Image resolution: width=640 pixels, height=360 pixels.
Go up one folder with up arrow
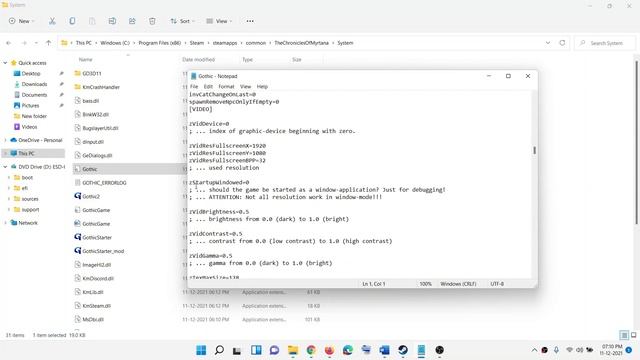[x=49, y=43]
